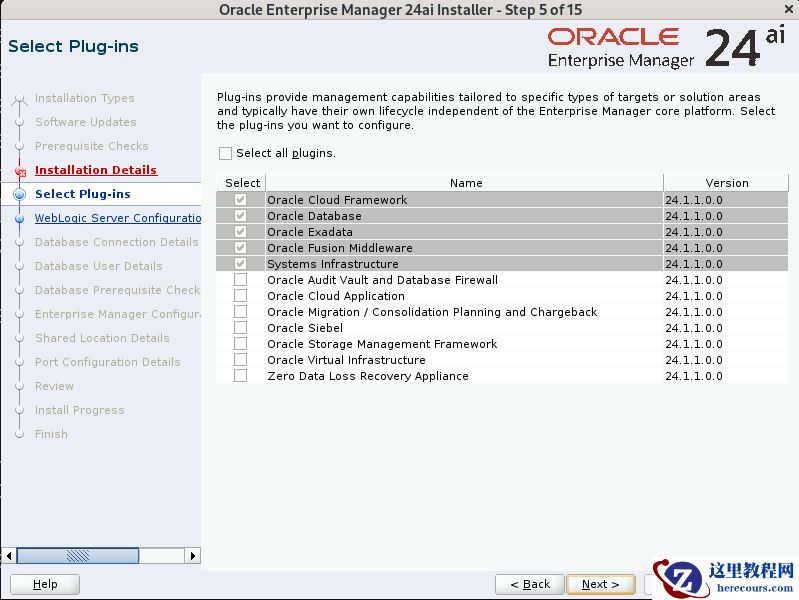Click the Installation Types step label
The height and width of the screenshot is (600, 799).
[85, 98]
